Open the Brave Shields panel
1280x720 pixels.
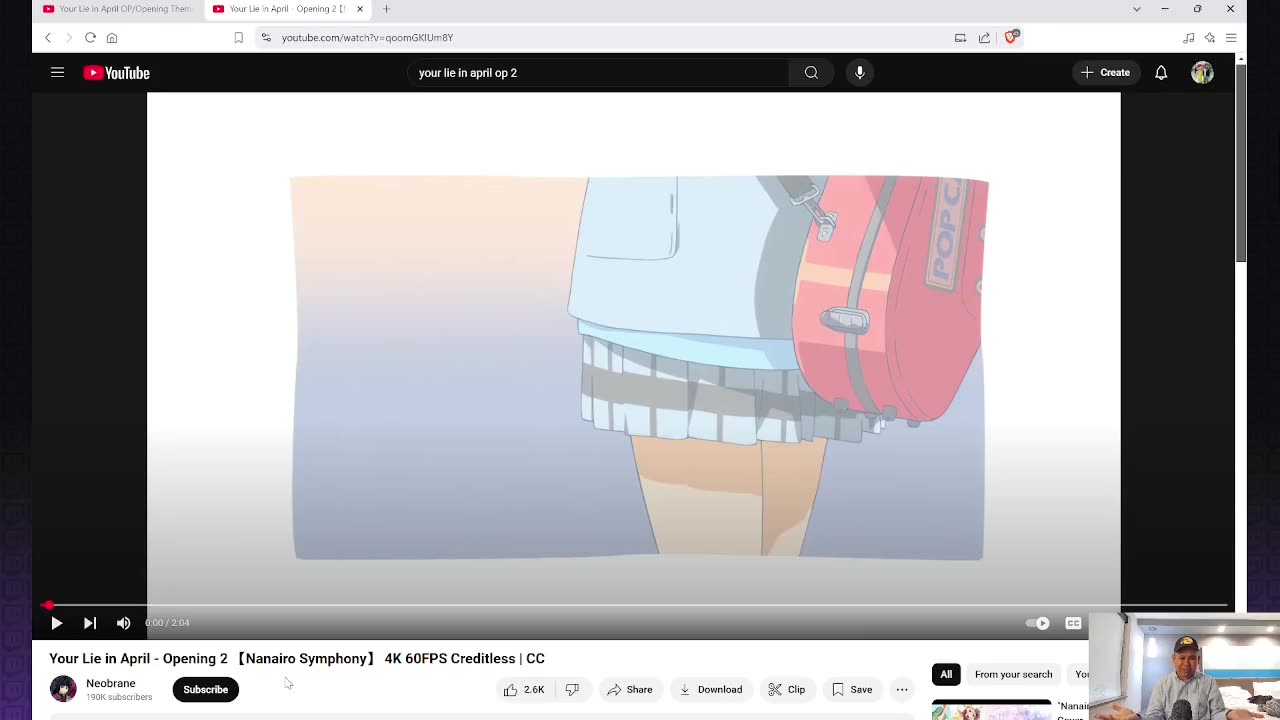pos(1011,37)
